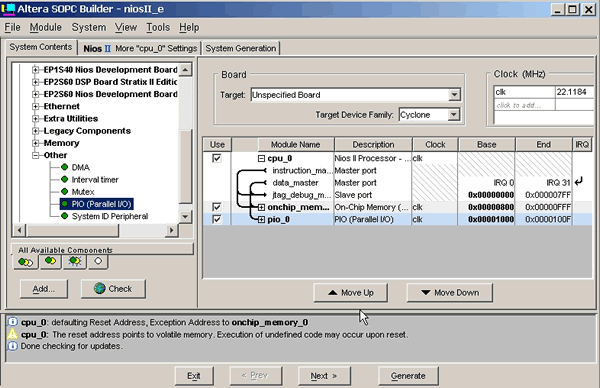
Task: Open the File menu
Action: click(12, 28)
